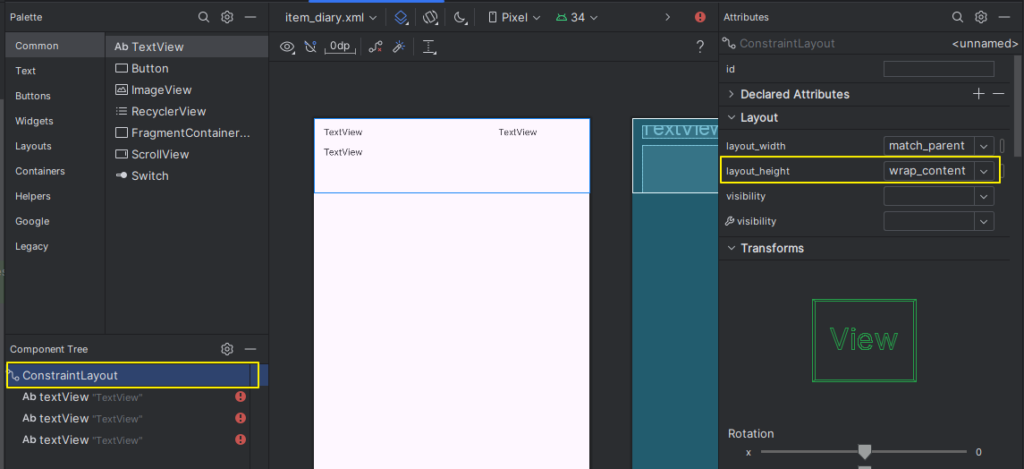Open the Pixel device dropdown
Viewport: 1024px width, 469px height.
(x=515, y=18)
